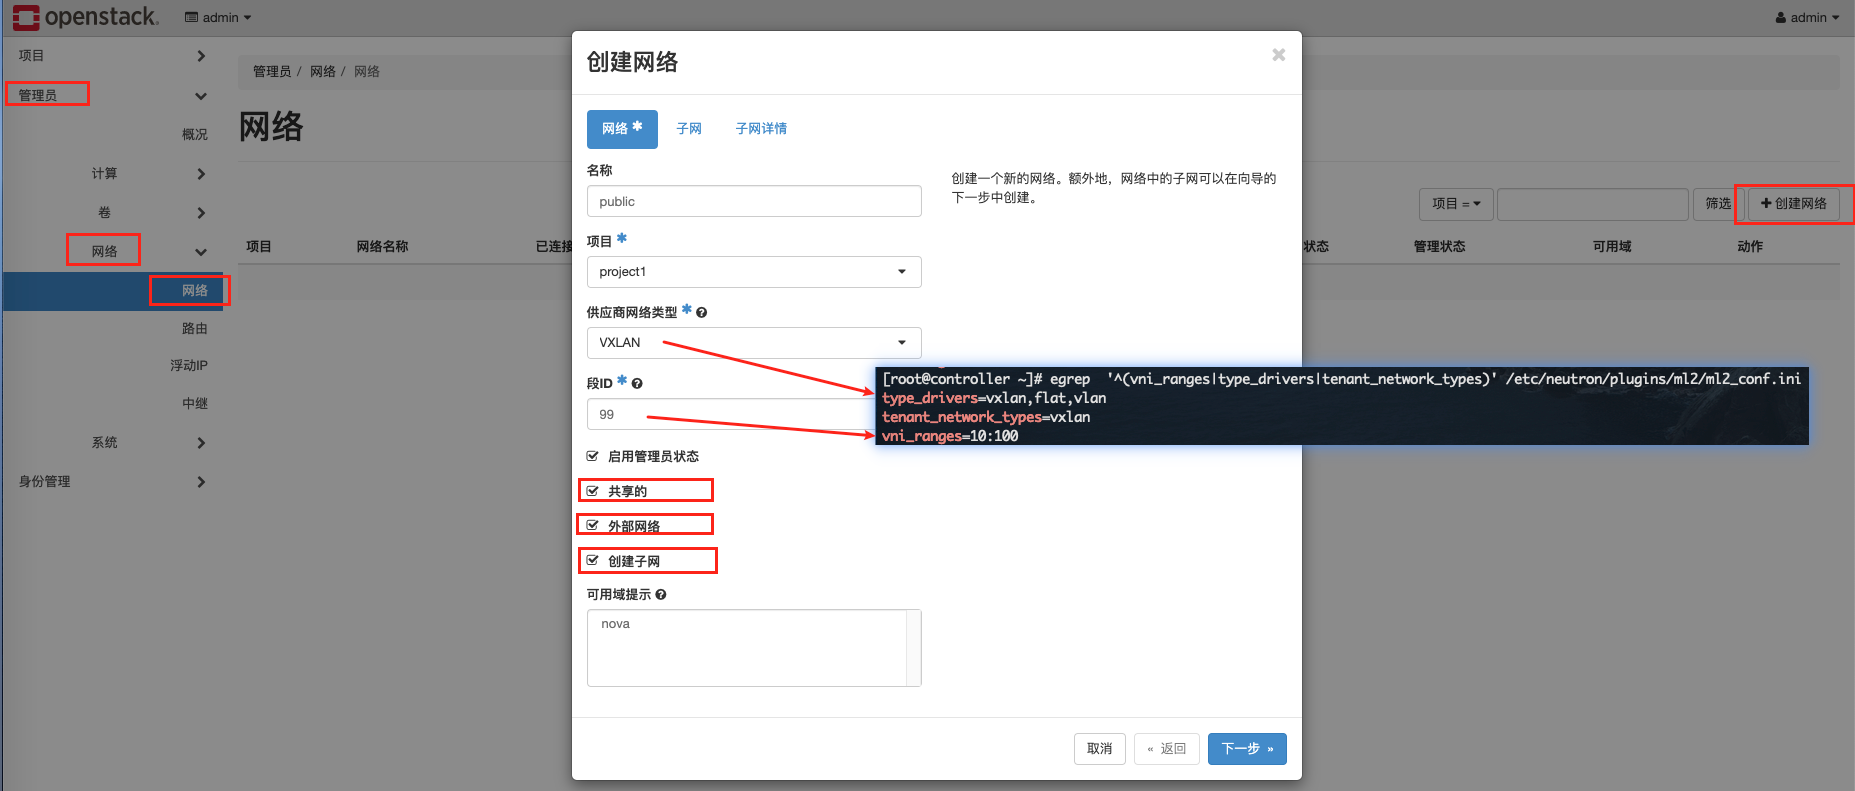Expand the 系统 sidebar group

[148, 443]
